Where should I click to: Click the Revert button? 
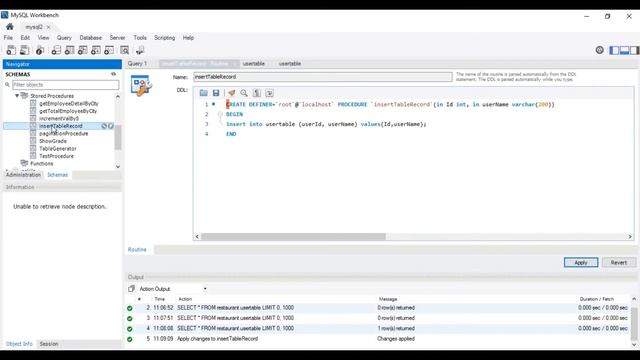pos(619,262)
